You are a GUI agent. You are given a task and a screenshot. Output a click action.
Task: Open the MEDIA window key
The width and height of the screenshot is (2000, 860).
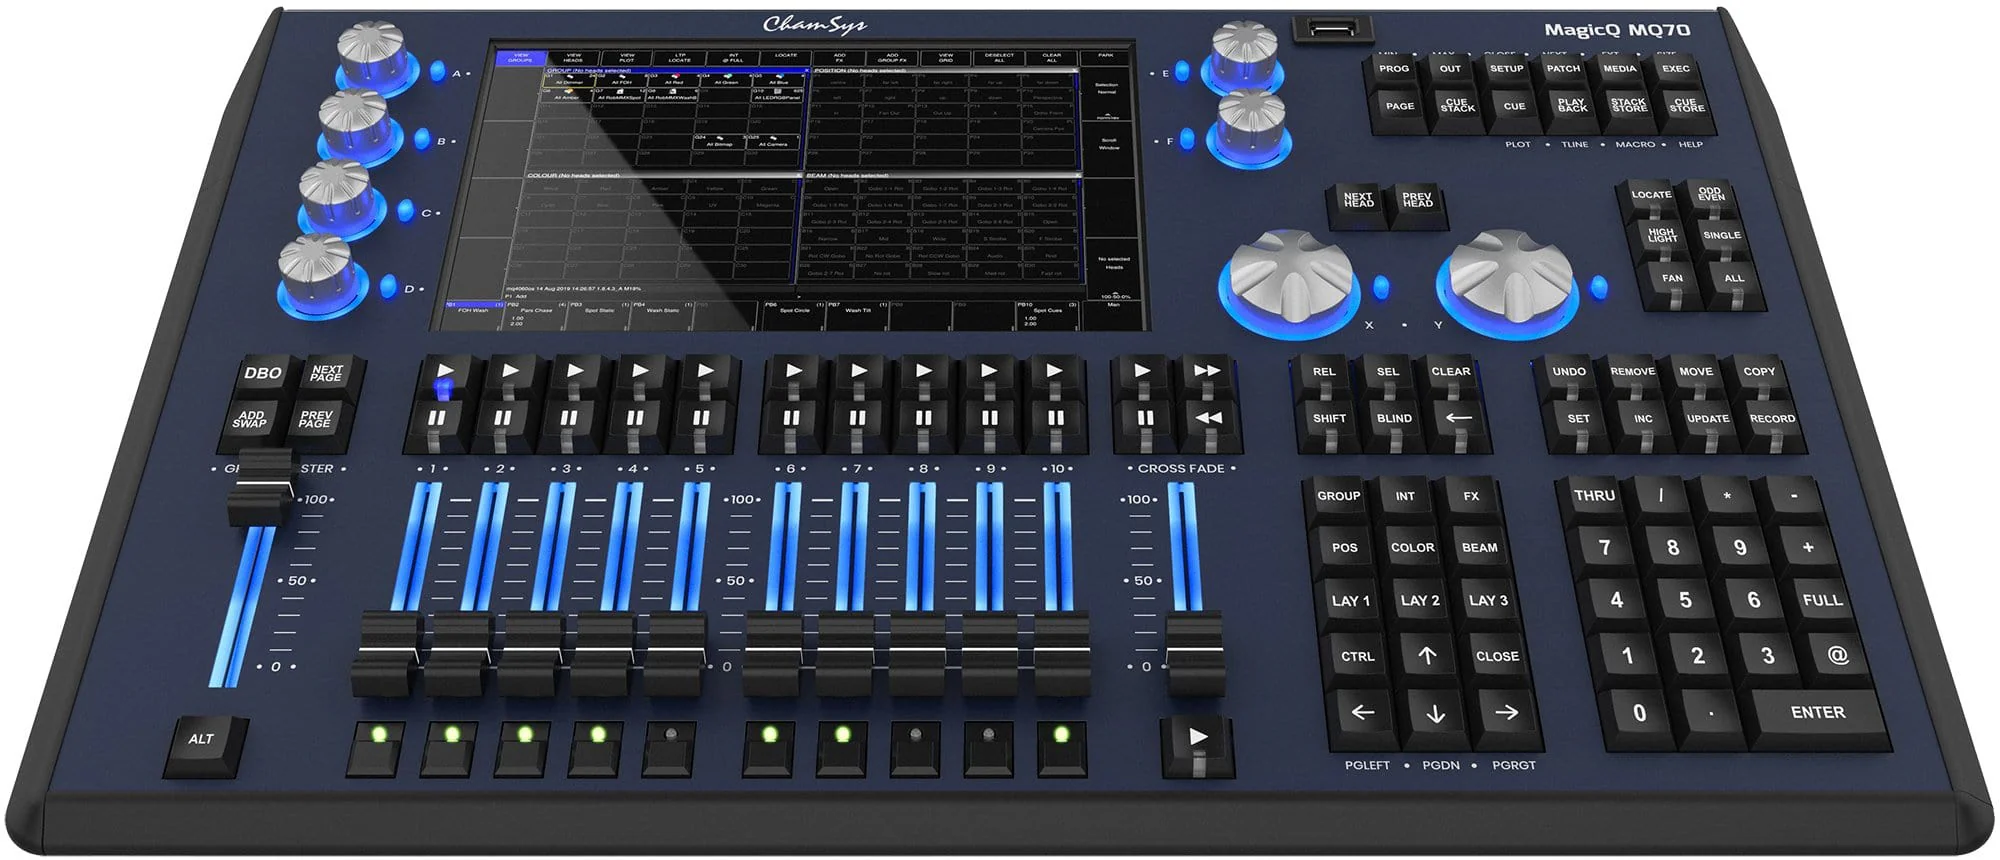pyautogui.click(x=1620, y=70)
